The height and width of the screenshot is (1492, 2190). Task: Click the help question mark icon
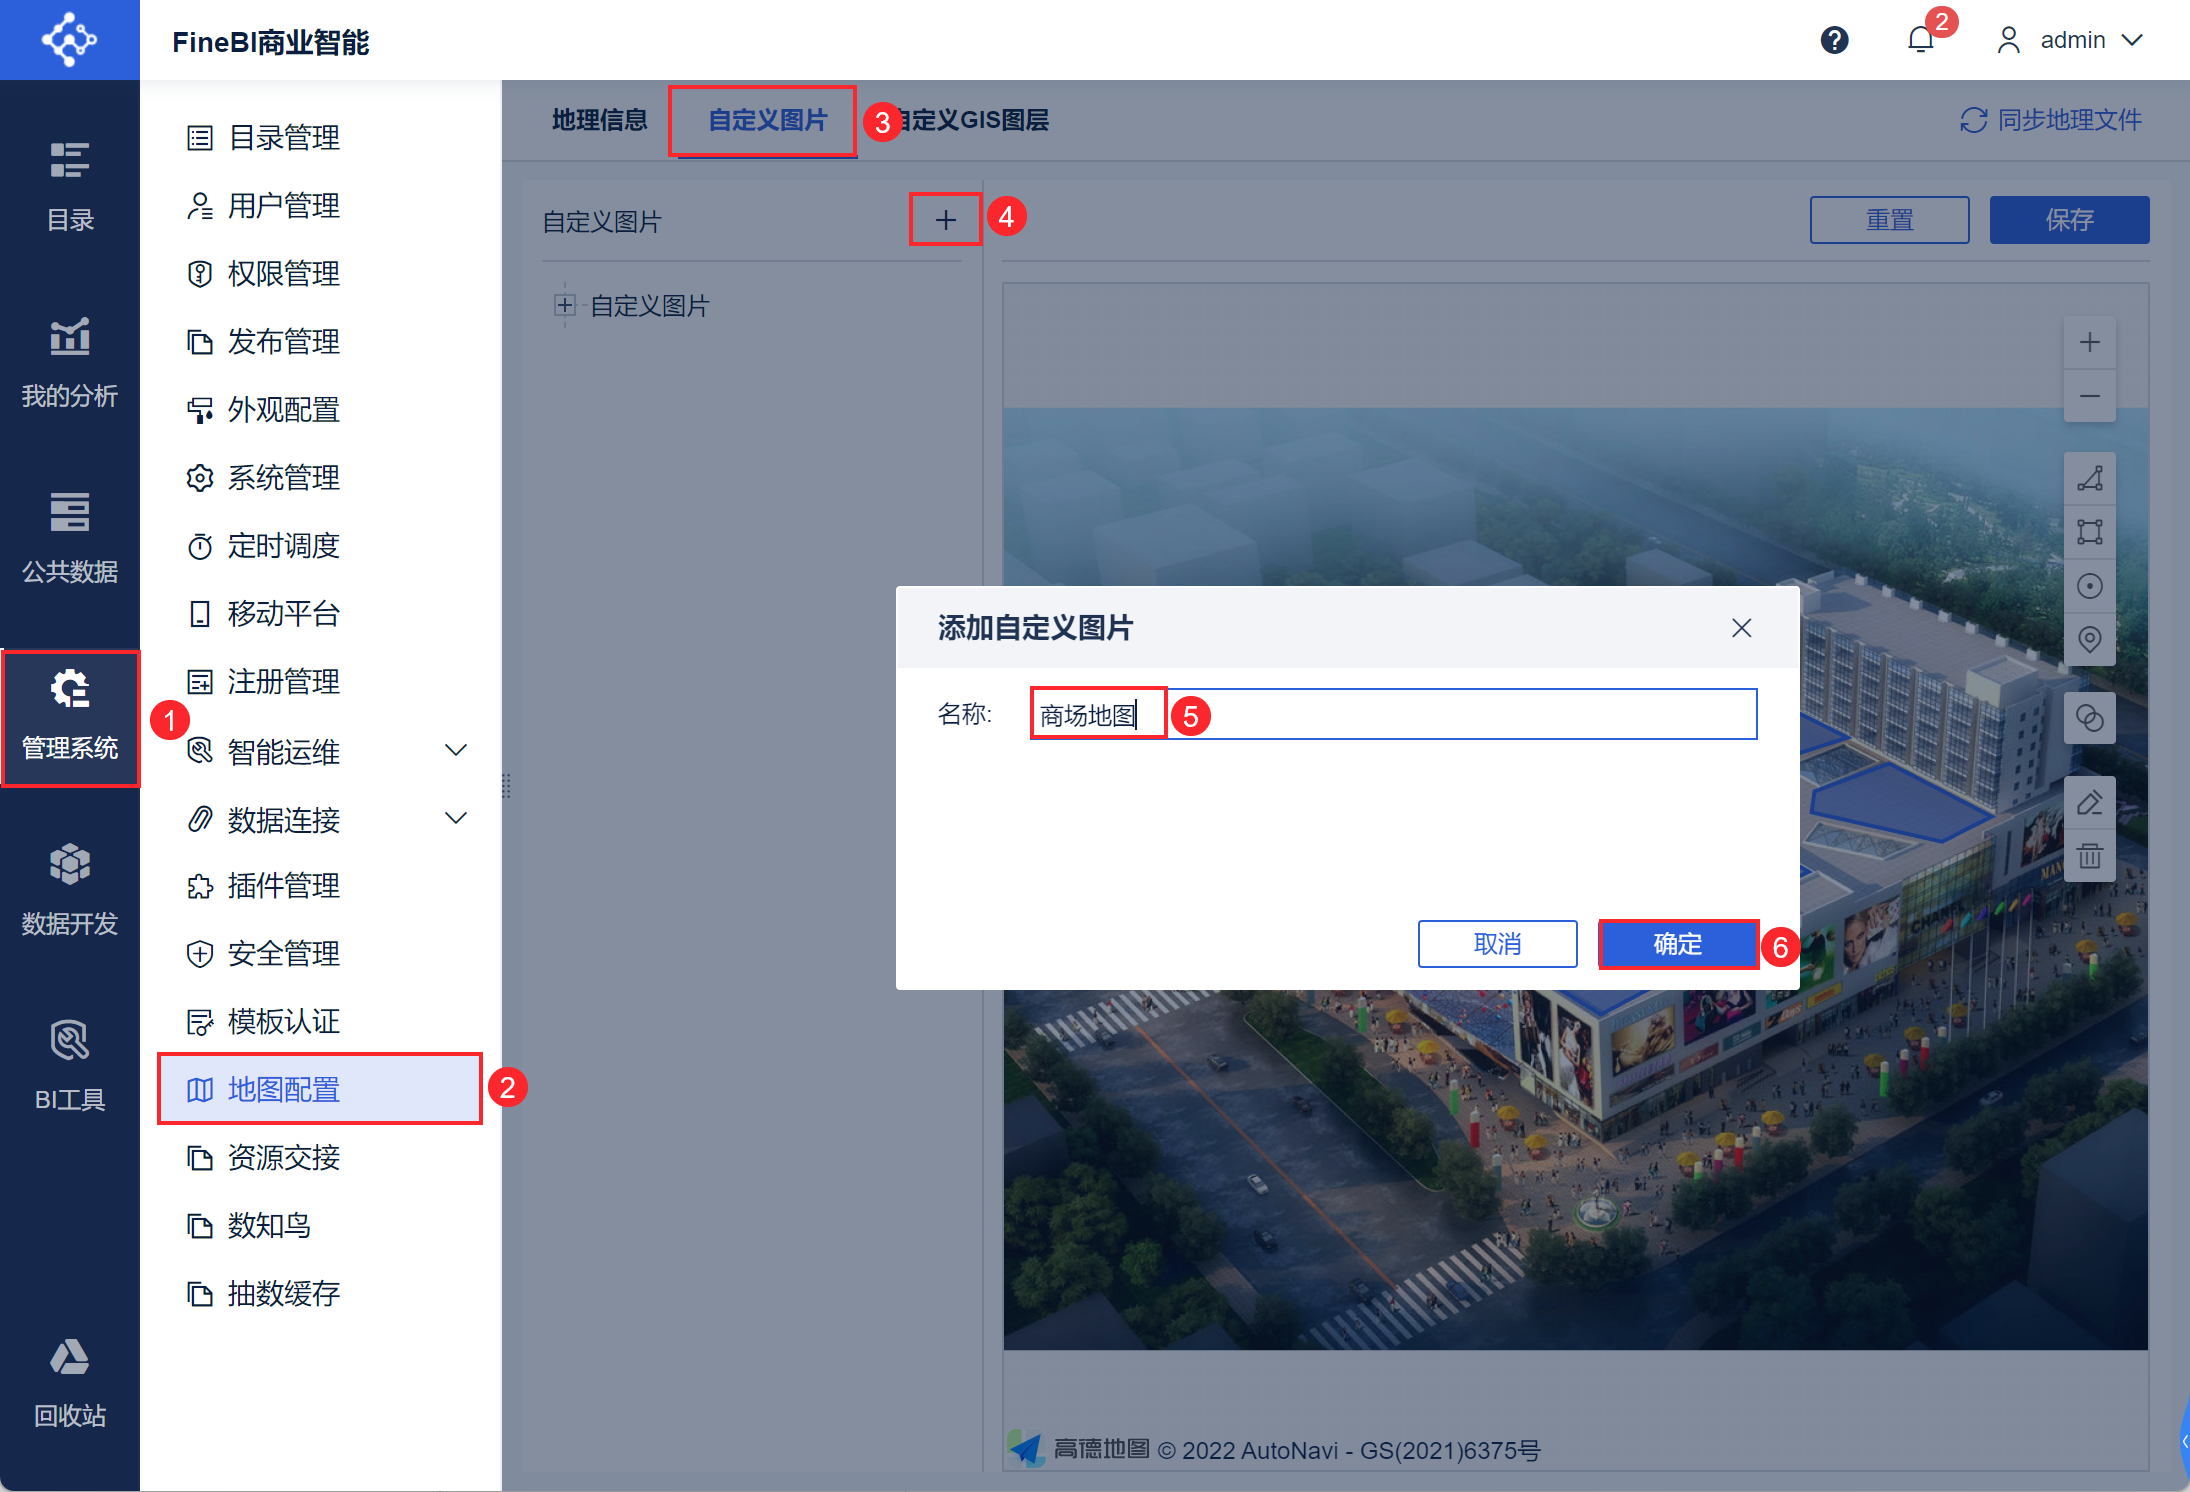pos(1834,40)
